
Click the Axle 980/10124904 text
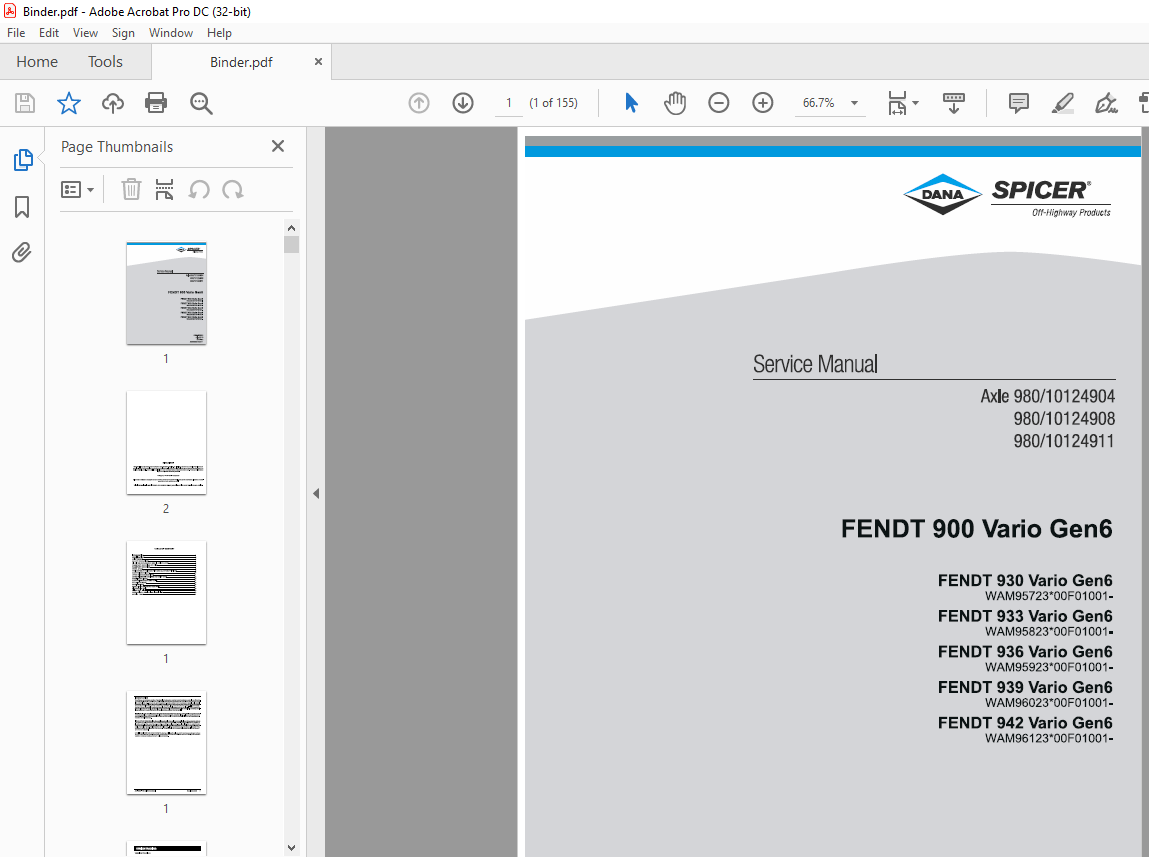tap(1048, 396)
